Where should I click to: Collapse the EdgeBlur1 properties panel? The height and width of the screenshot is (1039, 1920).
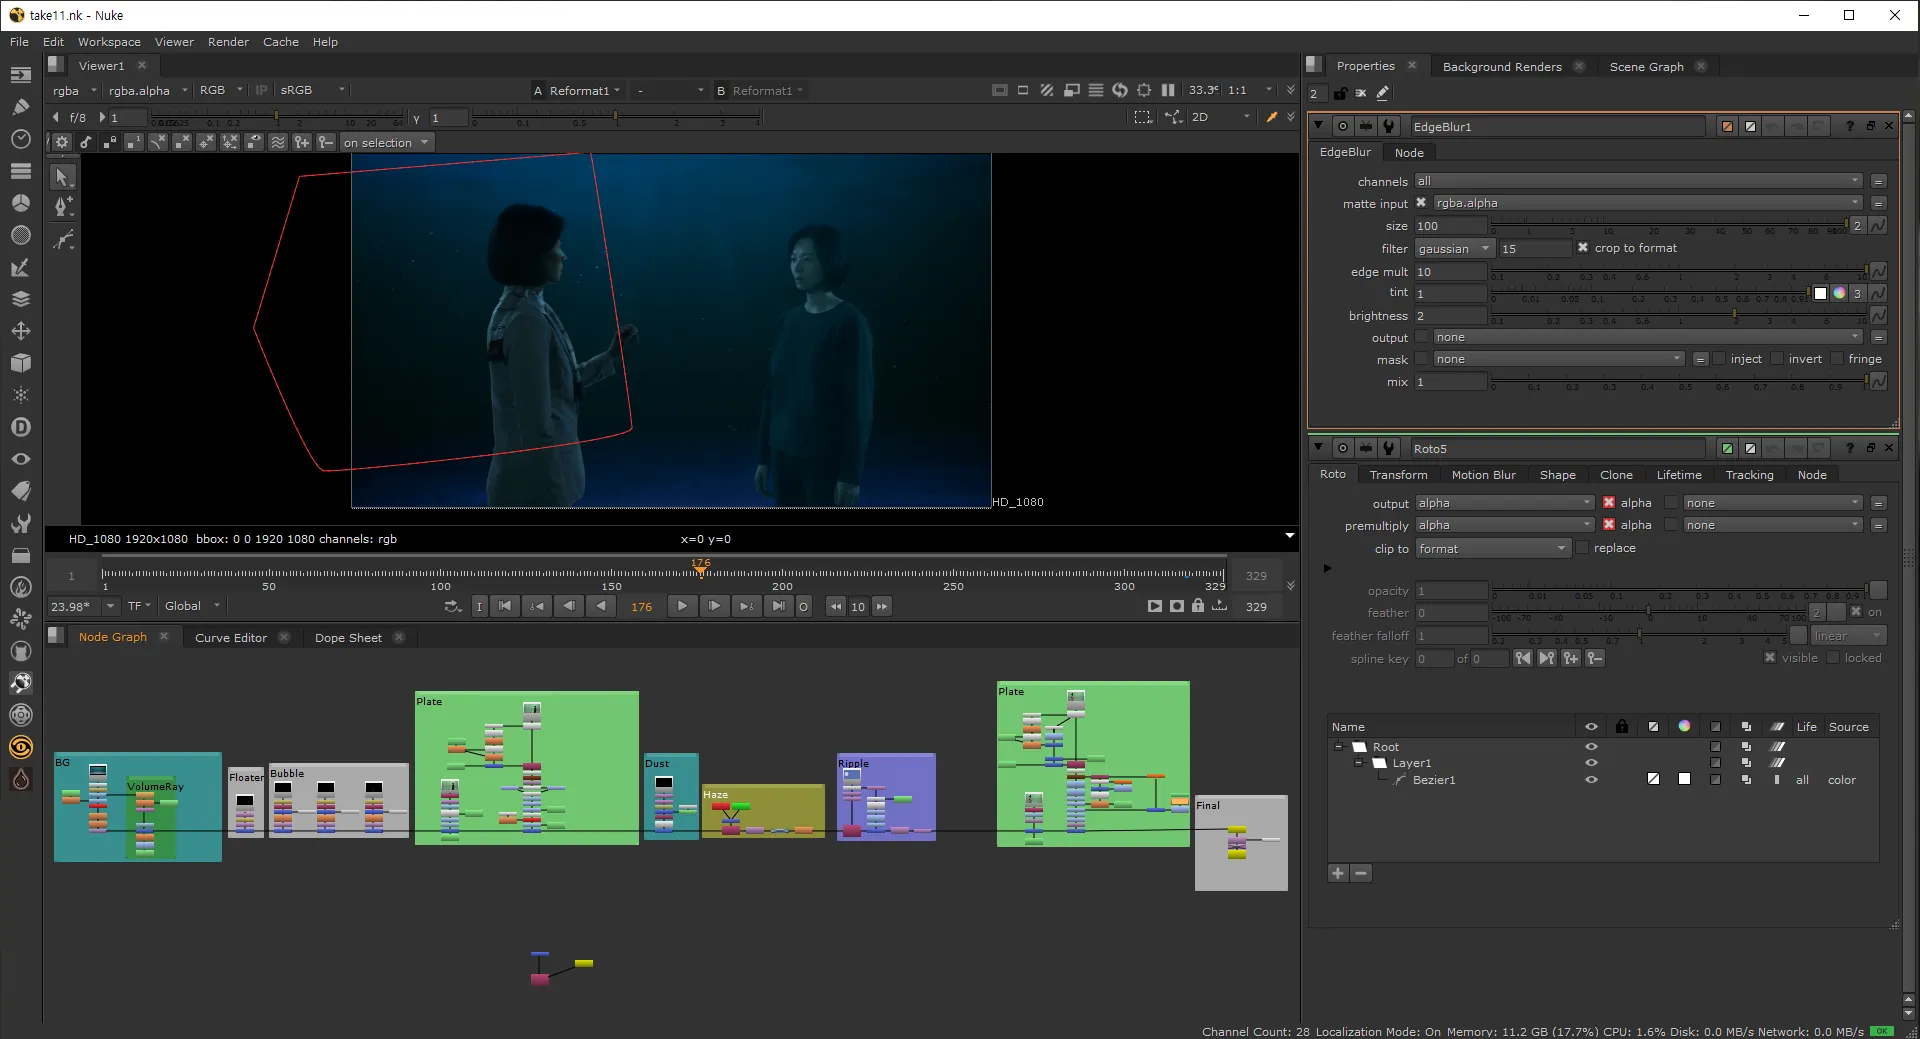pos(1319,126)
